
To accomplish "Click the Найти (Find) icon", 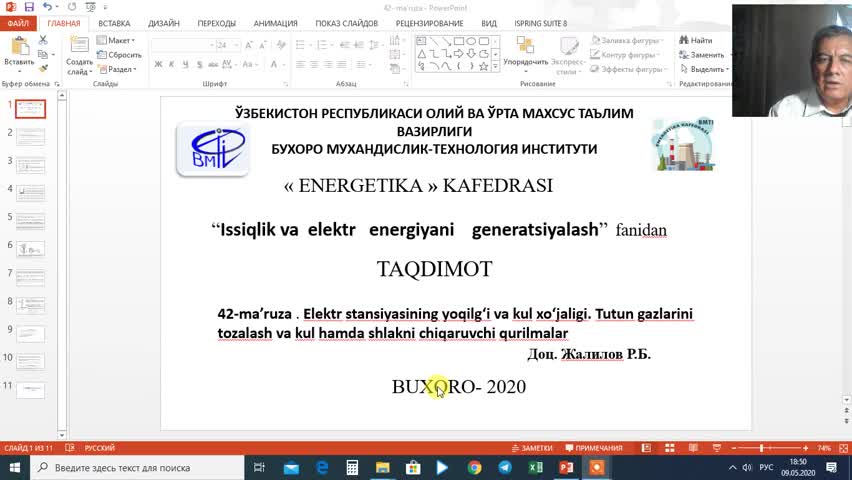I will coord(695,40).
